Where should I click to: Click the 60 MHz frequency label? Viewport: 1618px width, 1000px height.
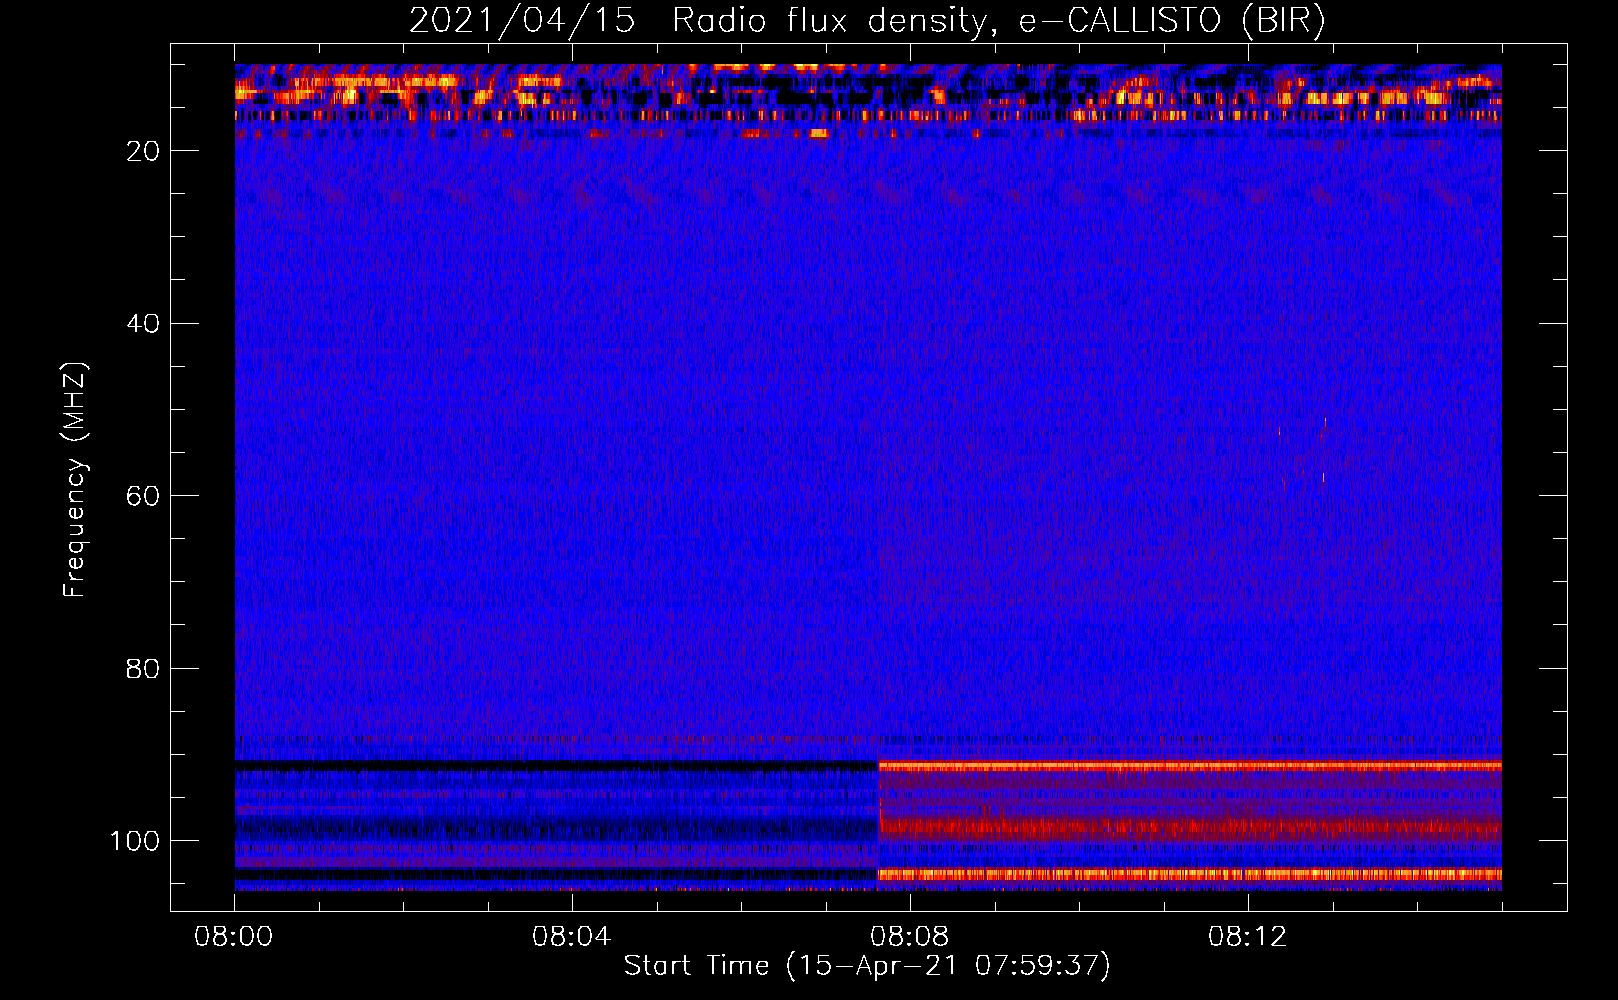pos(143,496)
